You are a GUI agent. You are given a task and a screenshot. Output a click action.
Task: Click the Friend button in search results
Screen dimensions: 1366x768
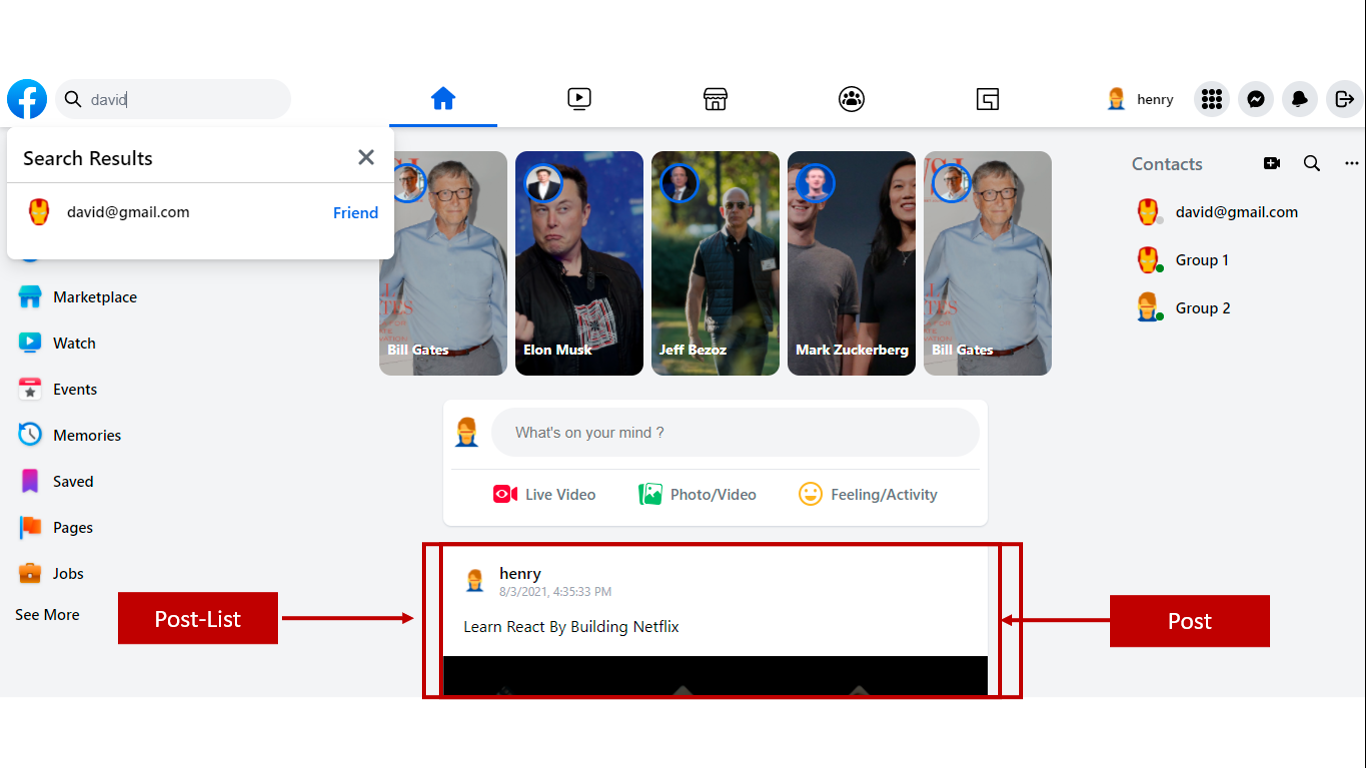click(355, 212)
